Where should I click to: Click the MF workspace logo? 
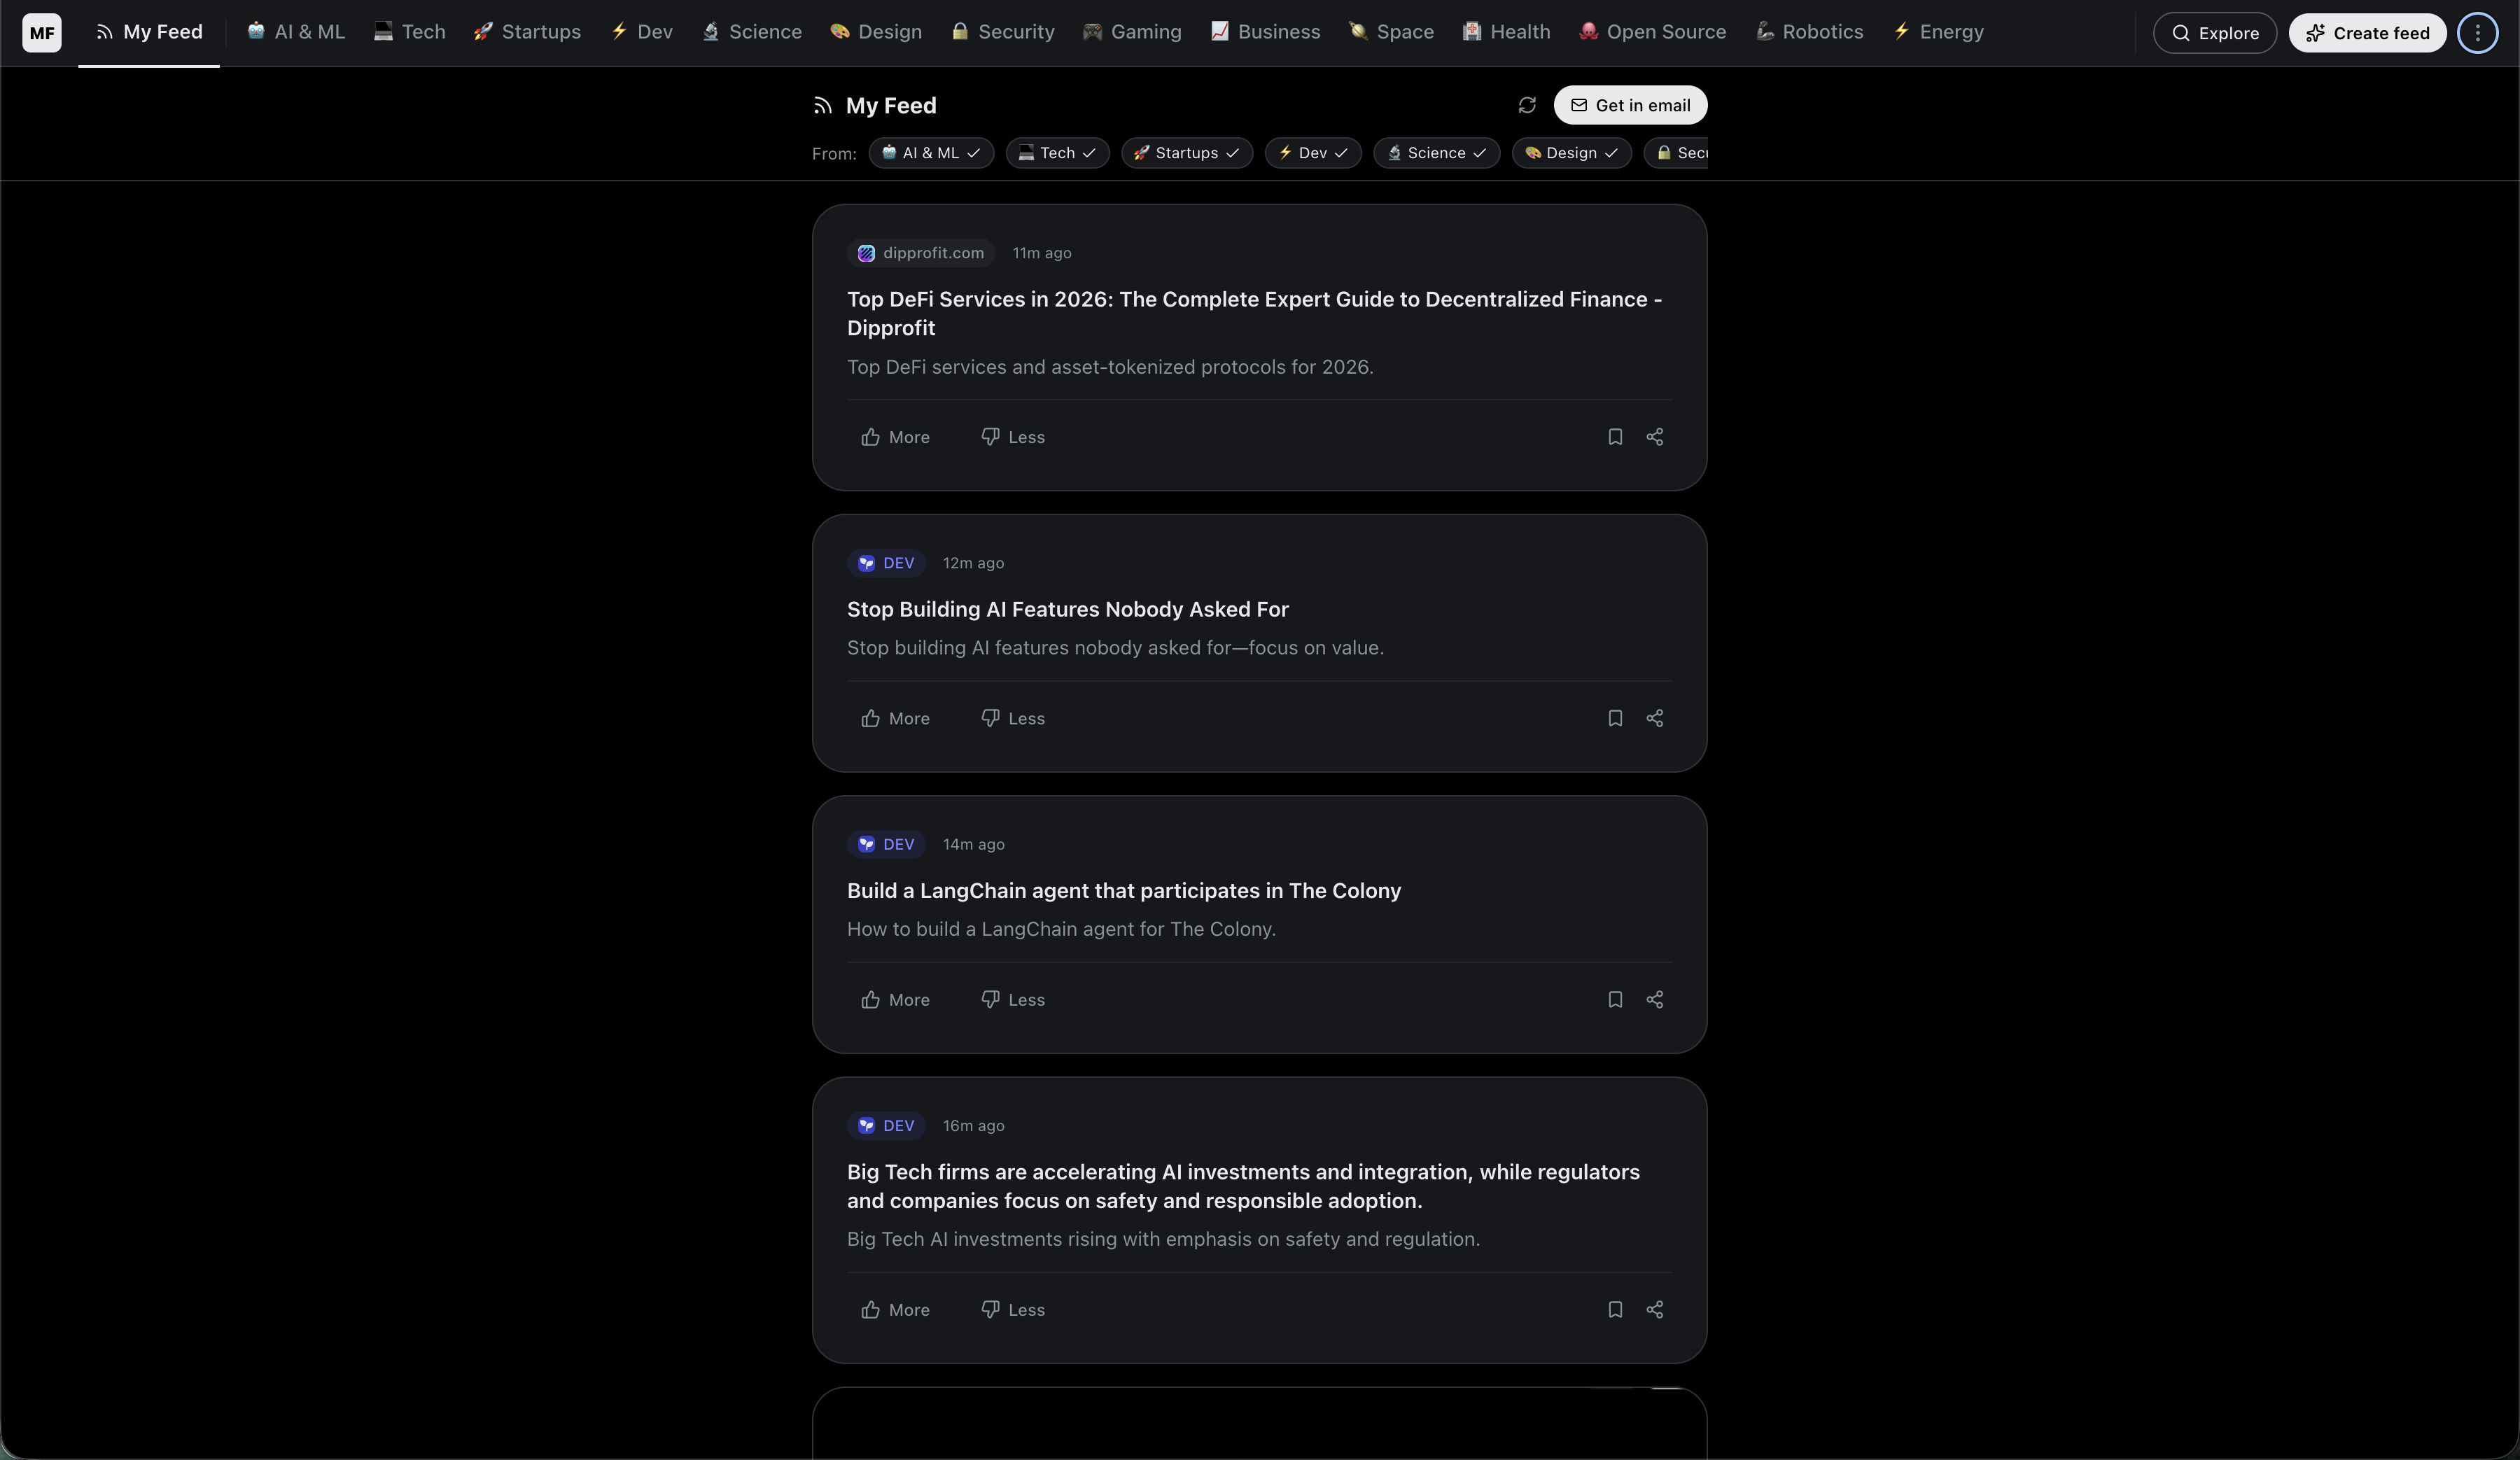click(41, 33)
